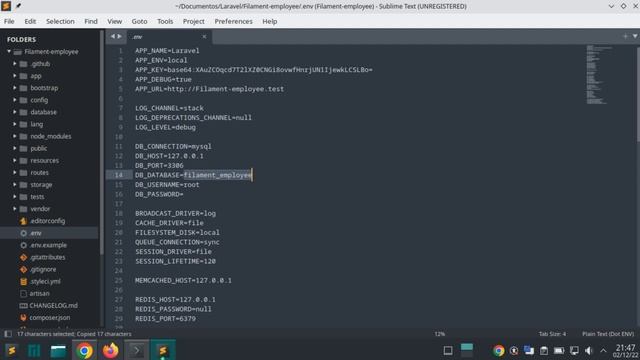Click the storage folder icon
The width and height of the screenshot is (640, 360).
click(24, 184)
